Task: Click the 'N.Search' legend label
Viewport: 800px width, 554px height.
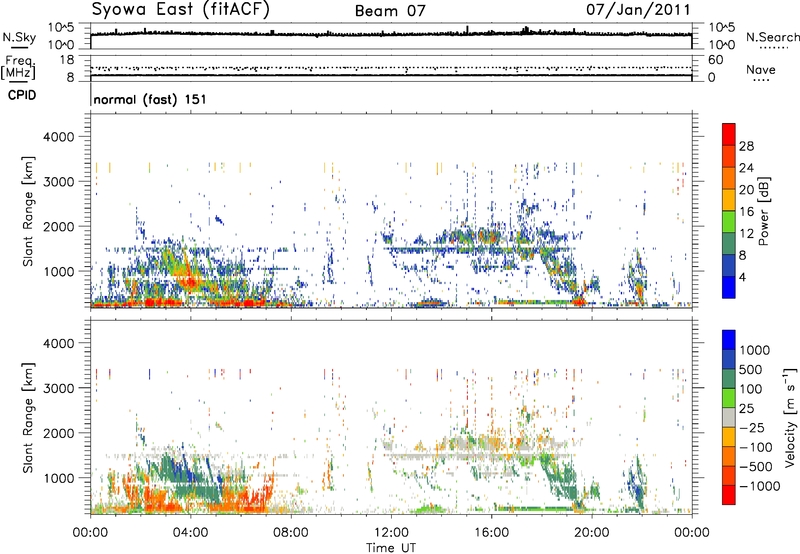Action: [x=772, y=37]
